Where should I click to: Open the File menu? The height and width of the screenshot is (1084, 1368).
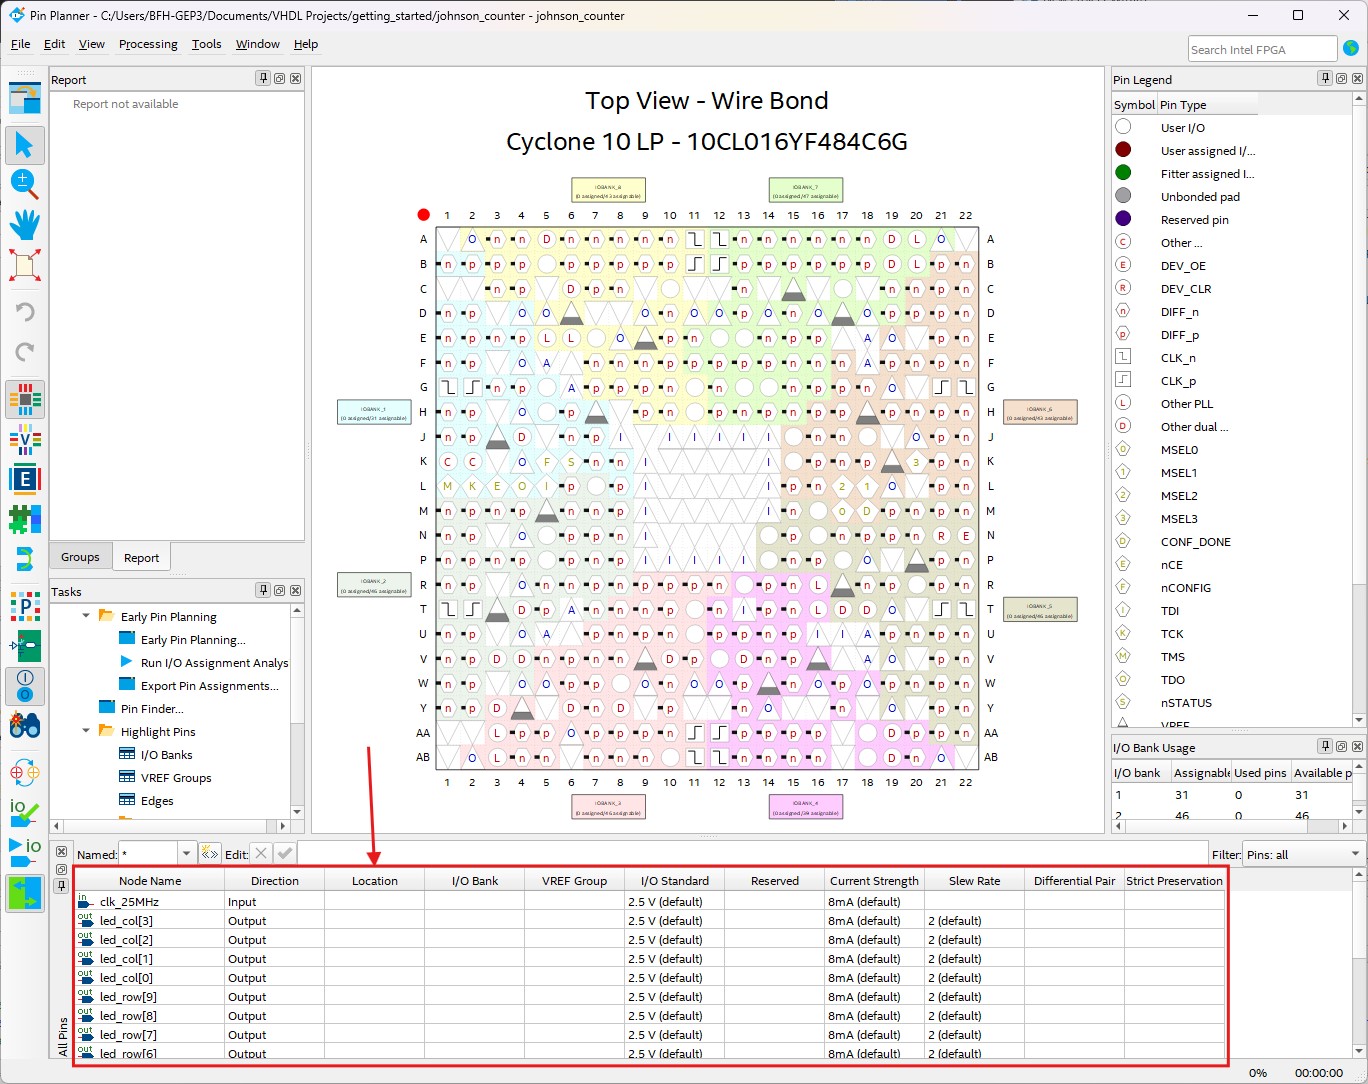coord(20,44)
